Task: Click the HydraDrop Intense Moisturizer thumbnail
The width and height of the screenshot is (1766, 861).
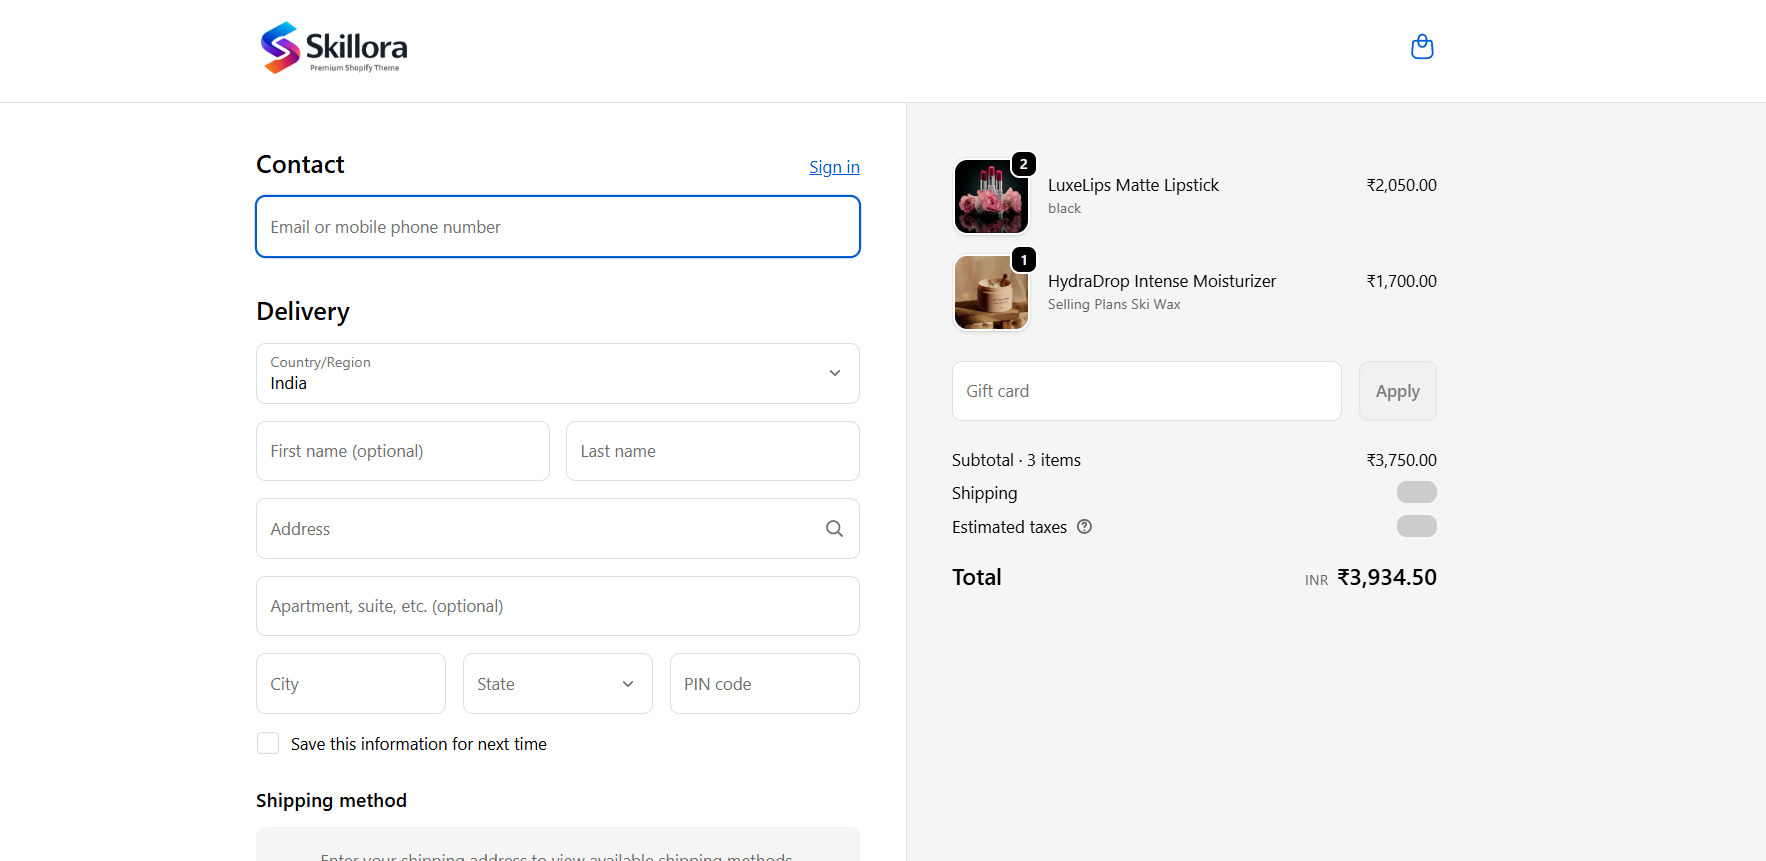Action: 990,293
